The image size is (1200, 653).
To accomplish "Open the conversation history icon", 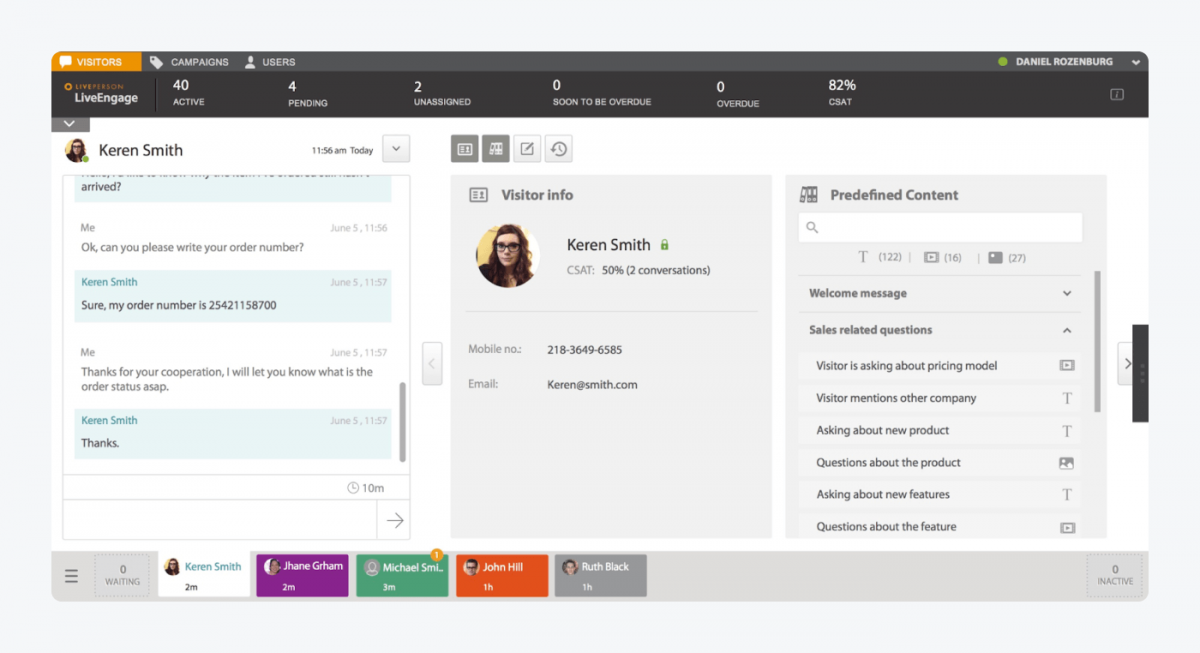I will click(558, 148).
